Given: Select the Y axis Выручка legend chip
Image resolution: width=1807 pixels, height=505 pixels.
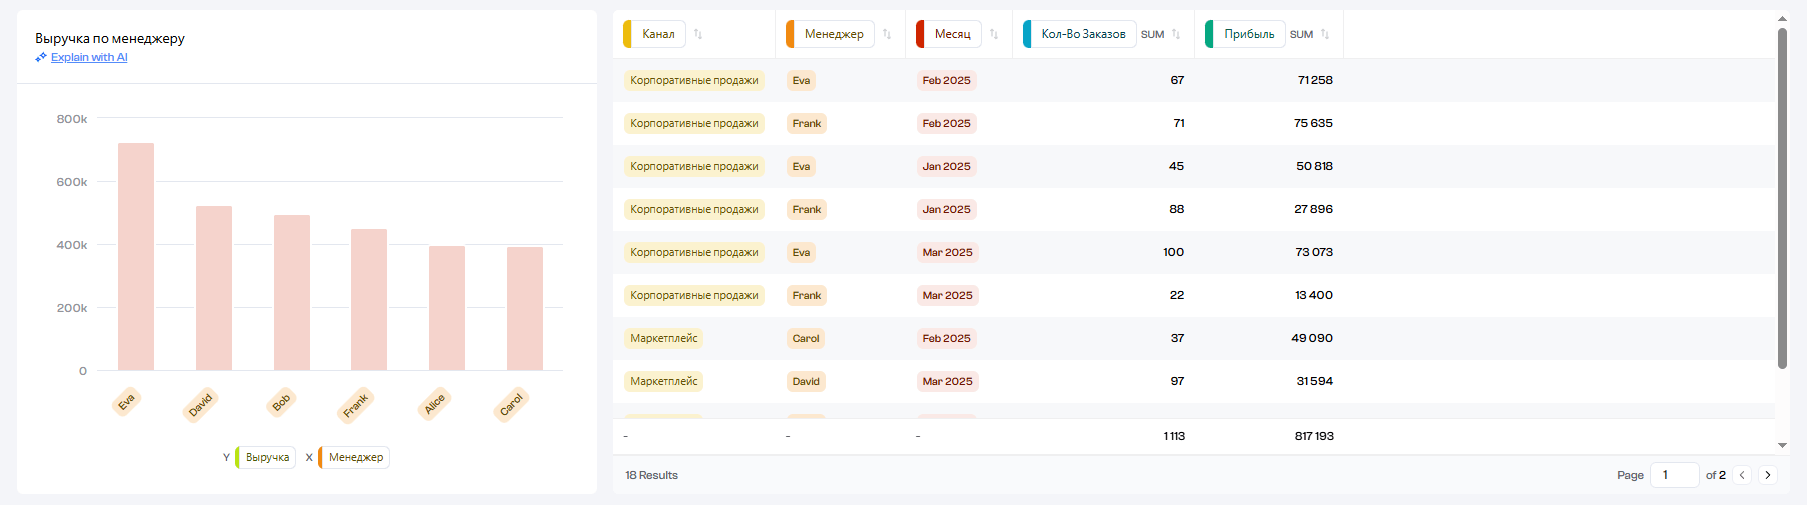Looking at the screenshot, I should pos(265,457).
